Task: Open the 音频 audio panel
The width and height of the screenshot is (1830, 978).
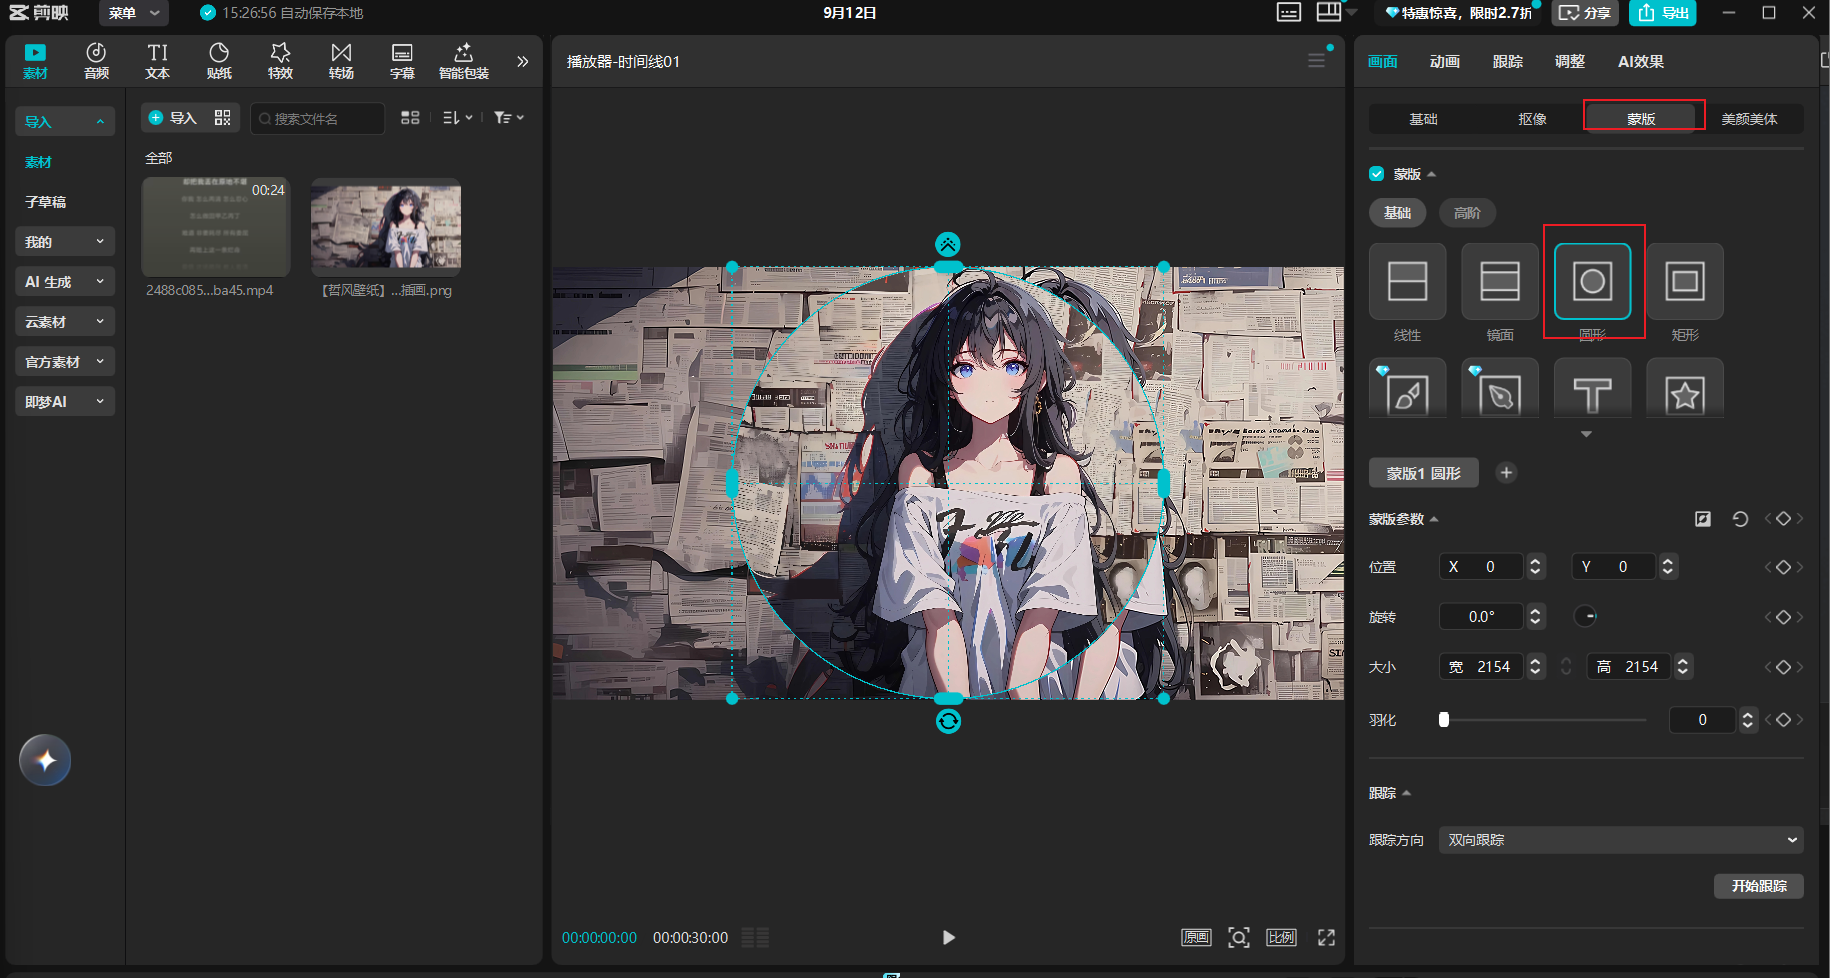Action: tap(96, 61)
